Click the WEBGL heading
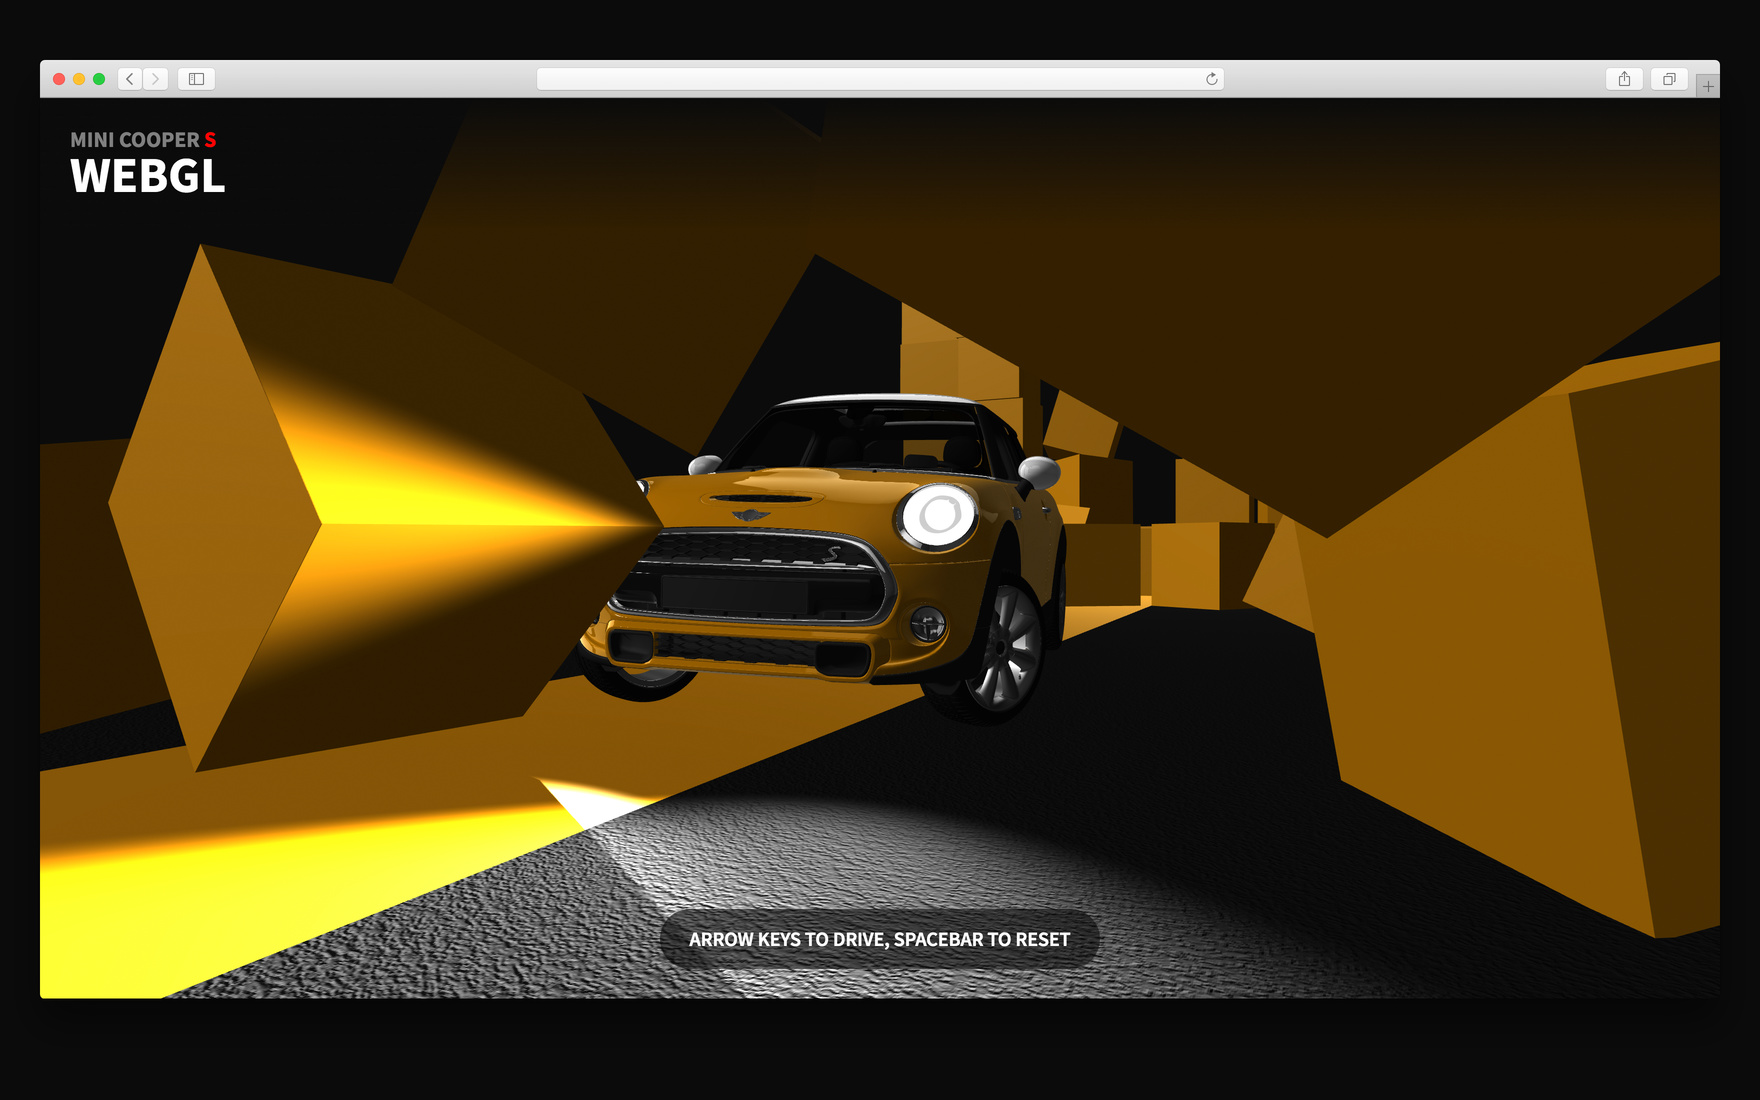 click(148, 177)
